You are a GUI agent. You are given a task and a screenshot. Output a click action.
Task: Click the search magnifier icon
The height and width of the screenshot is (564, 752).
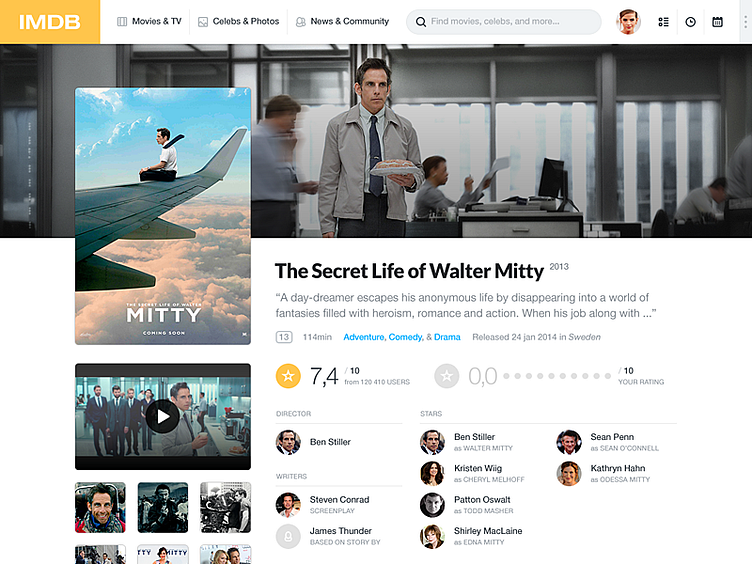421,22
